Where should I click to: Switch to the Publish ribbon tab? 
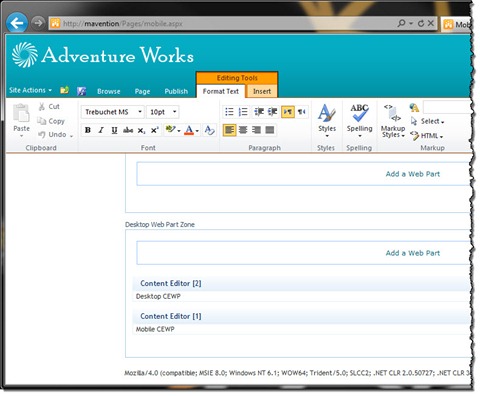click(176, 91)
